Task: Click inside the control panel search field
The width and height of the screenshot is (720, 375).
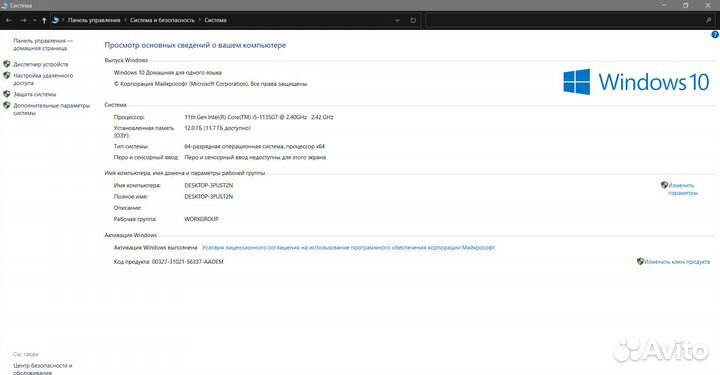Action: tap(565, 20)
